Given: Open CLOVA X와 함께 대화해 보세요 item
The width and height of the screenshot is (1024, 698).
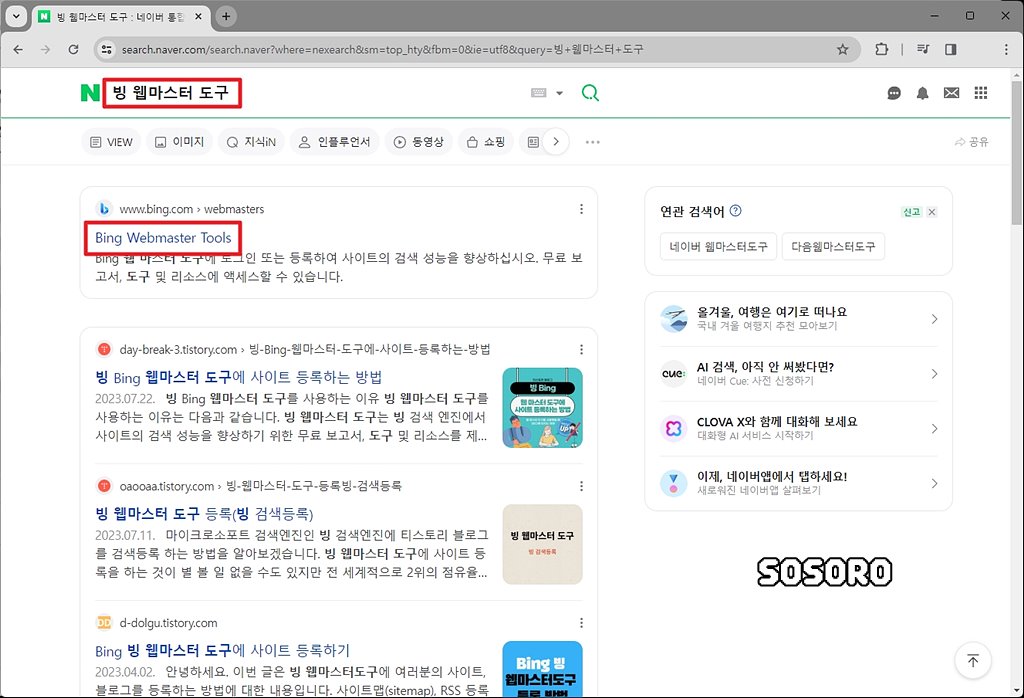Looking at the screenshot, I should [798, 428].
